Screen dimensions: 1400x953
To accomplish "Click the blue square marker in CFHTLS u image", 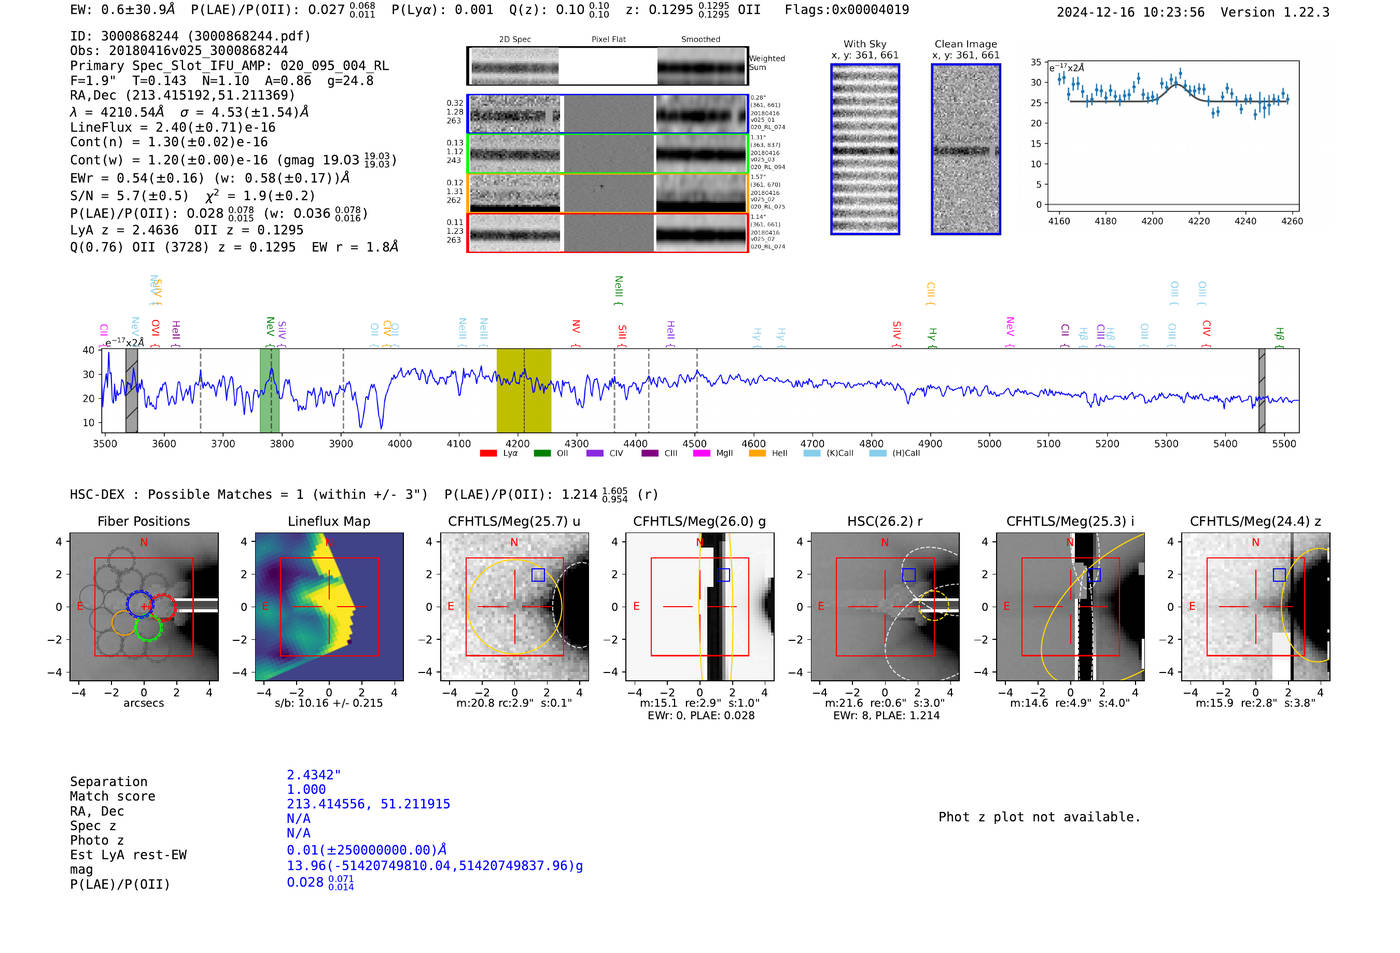I will [x=538, y=575].
